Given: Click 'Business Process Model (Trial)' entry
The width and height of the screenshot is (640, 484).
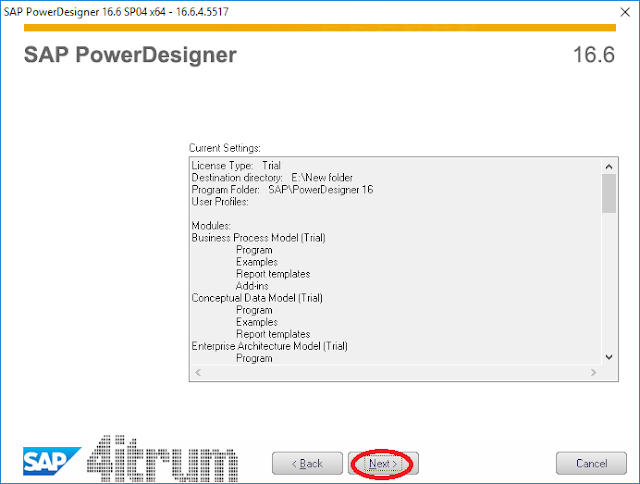Looking at the screenshot, I should tap(258, 238).
